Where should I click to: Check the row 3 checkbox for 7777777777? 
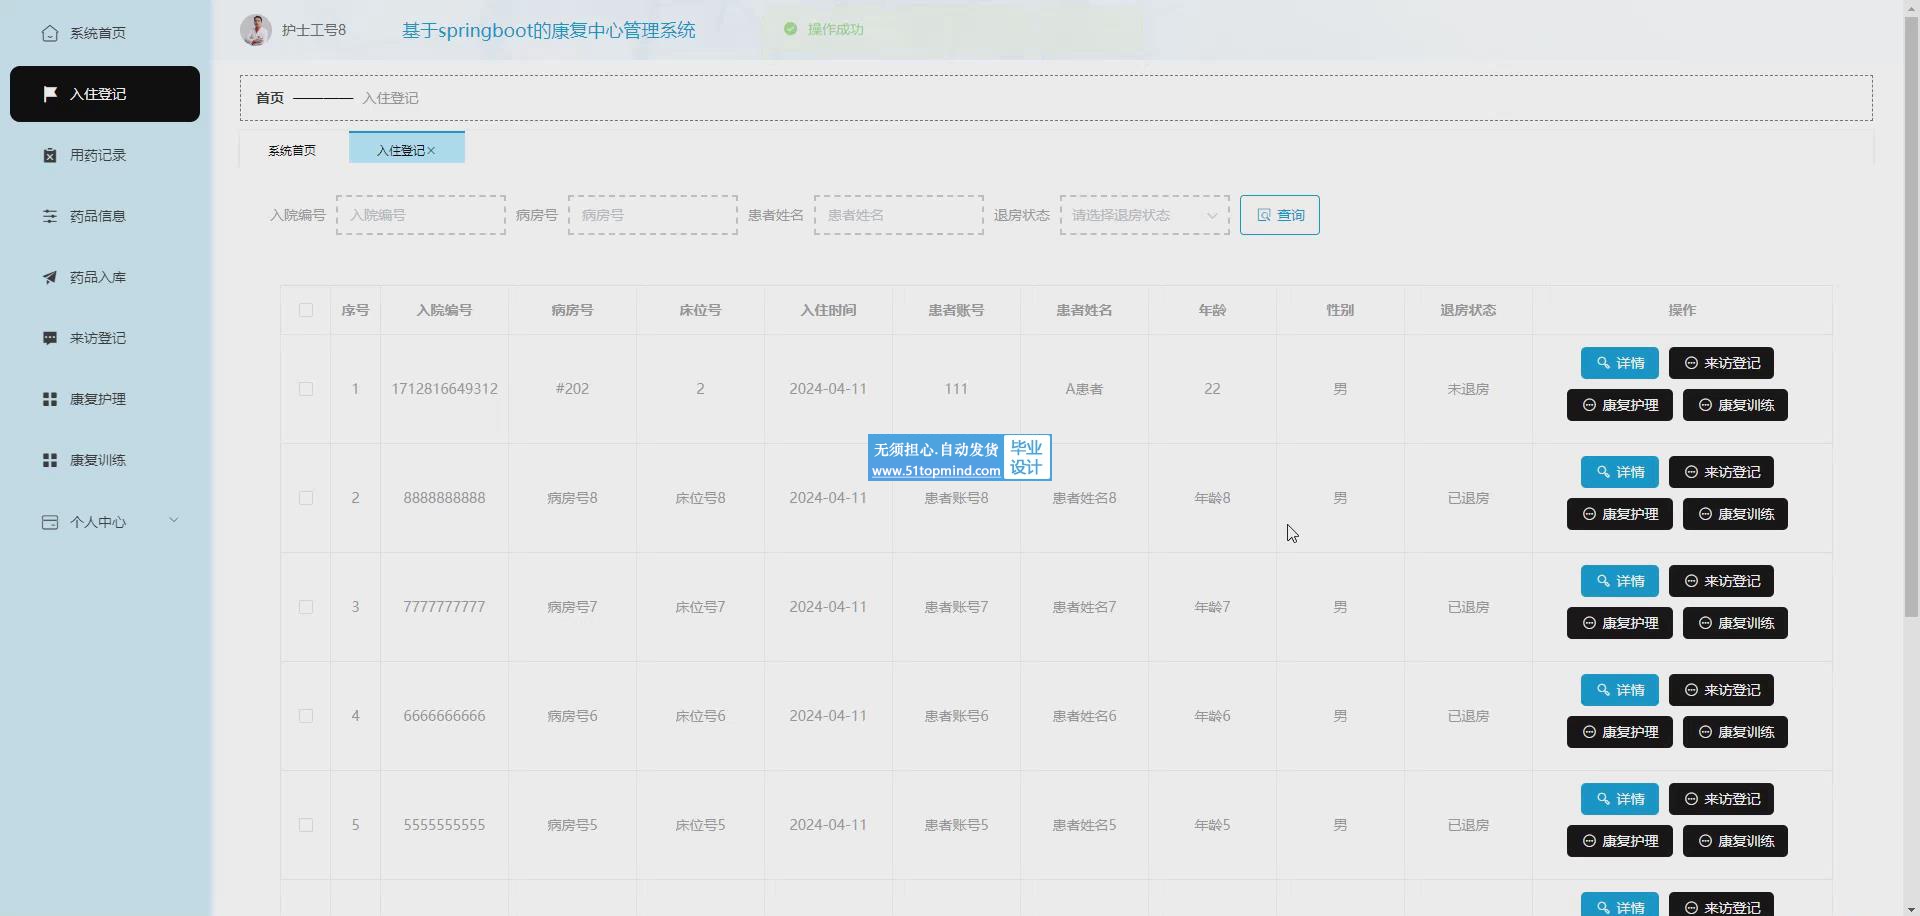[306, 607]
